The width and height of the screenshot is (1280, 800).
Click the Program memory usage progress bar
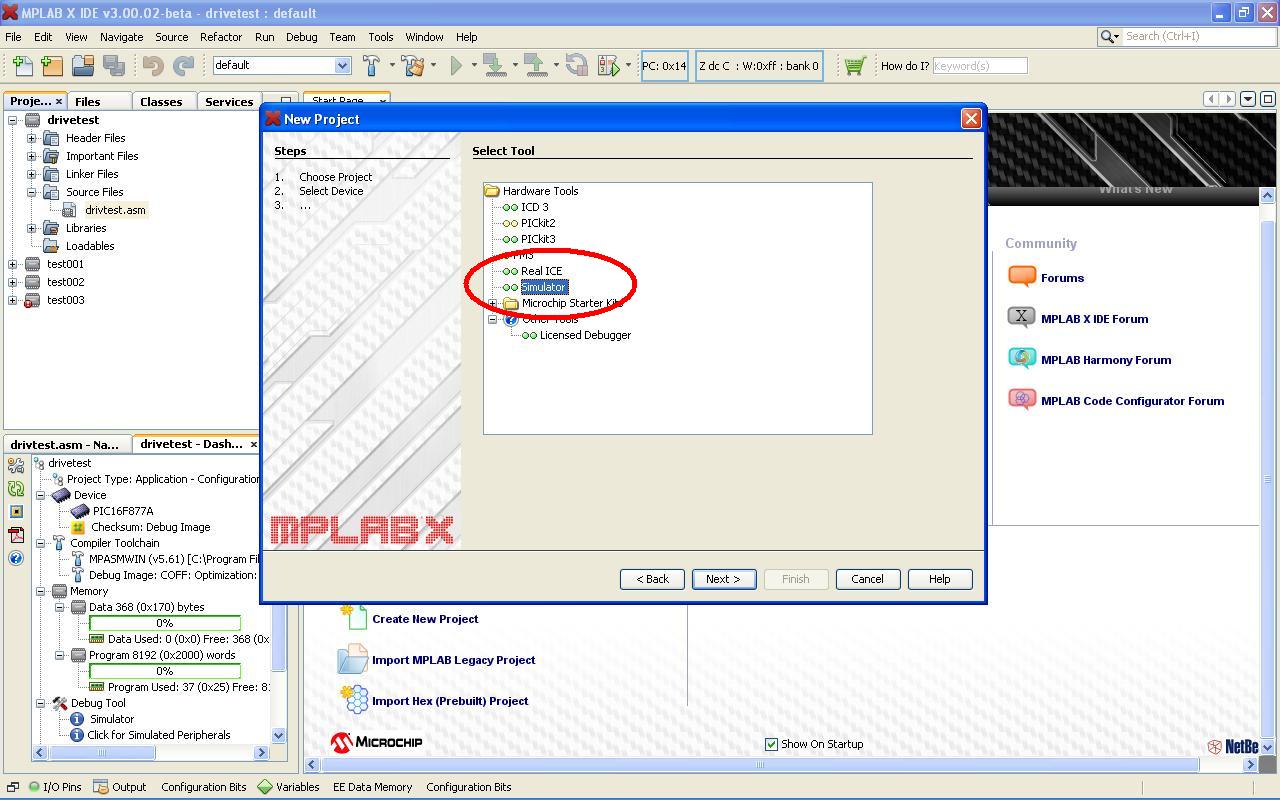[164, 671]
